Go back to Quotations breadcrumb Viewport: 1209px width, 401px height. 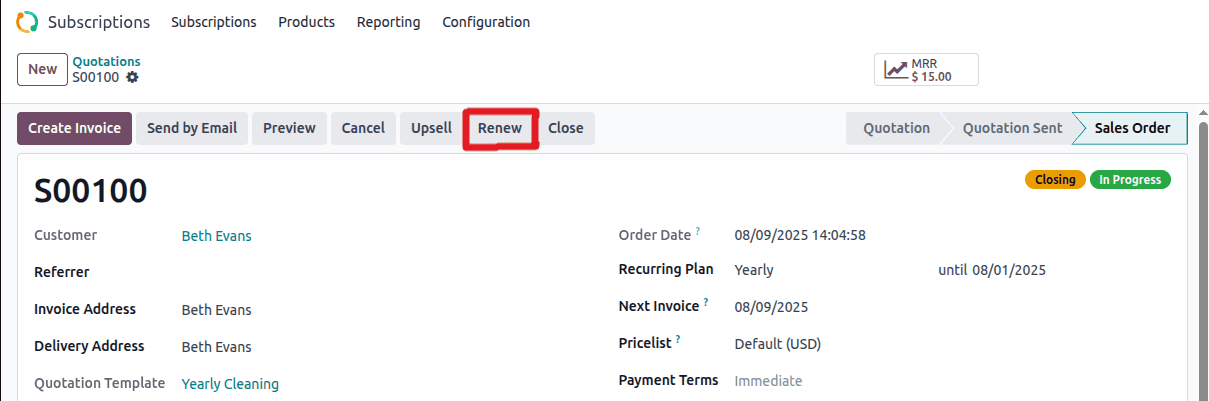tap(106, 62)
